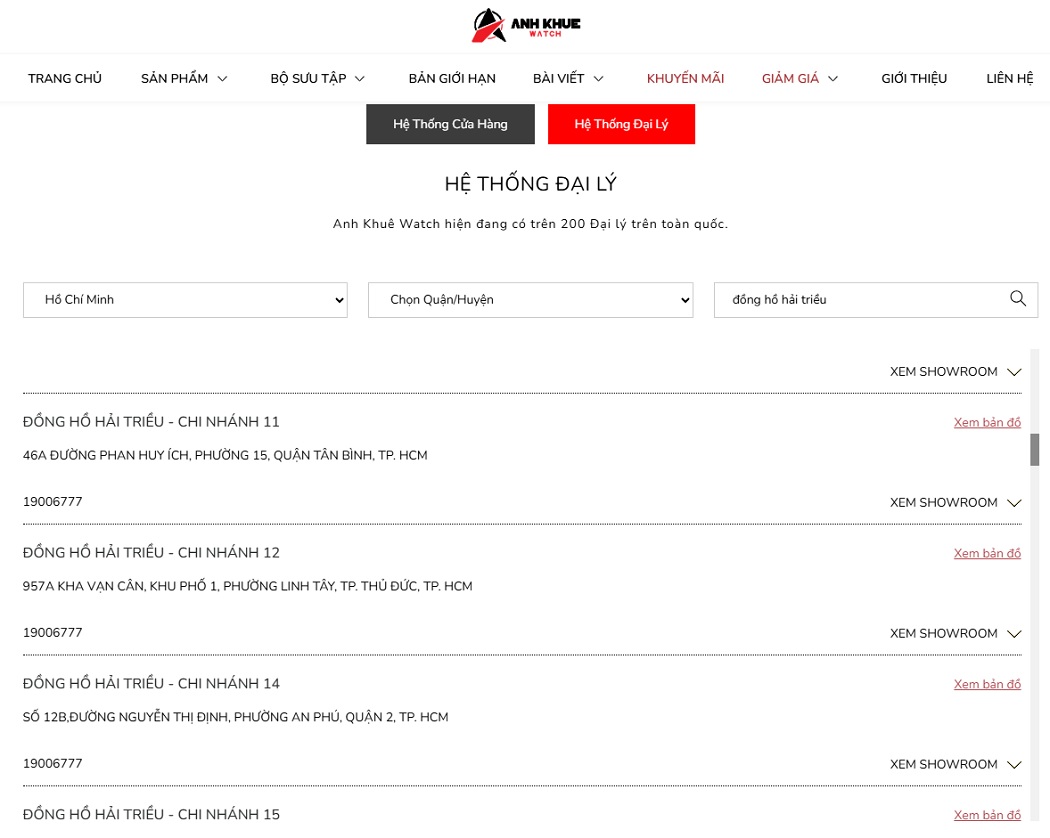Screen dimensions: 1050x838
Task: Open the Bài Viết menu
Action: pos(558,78)
